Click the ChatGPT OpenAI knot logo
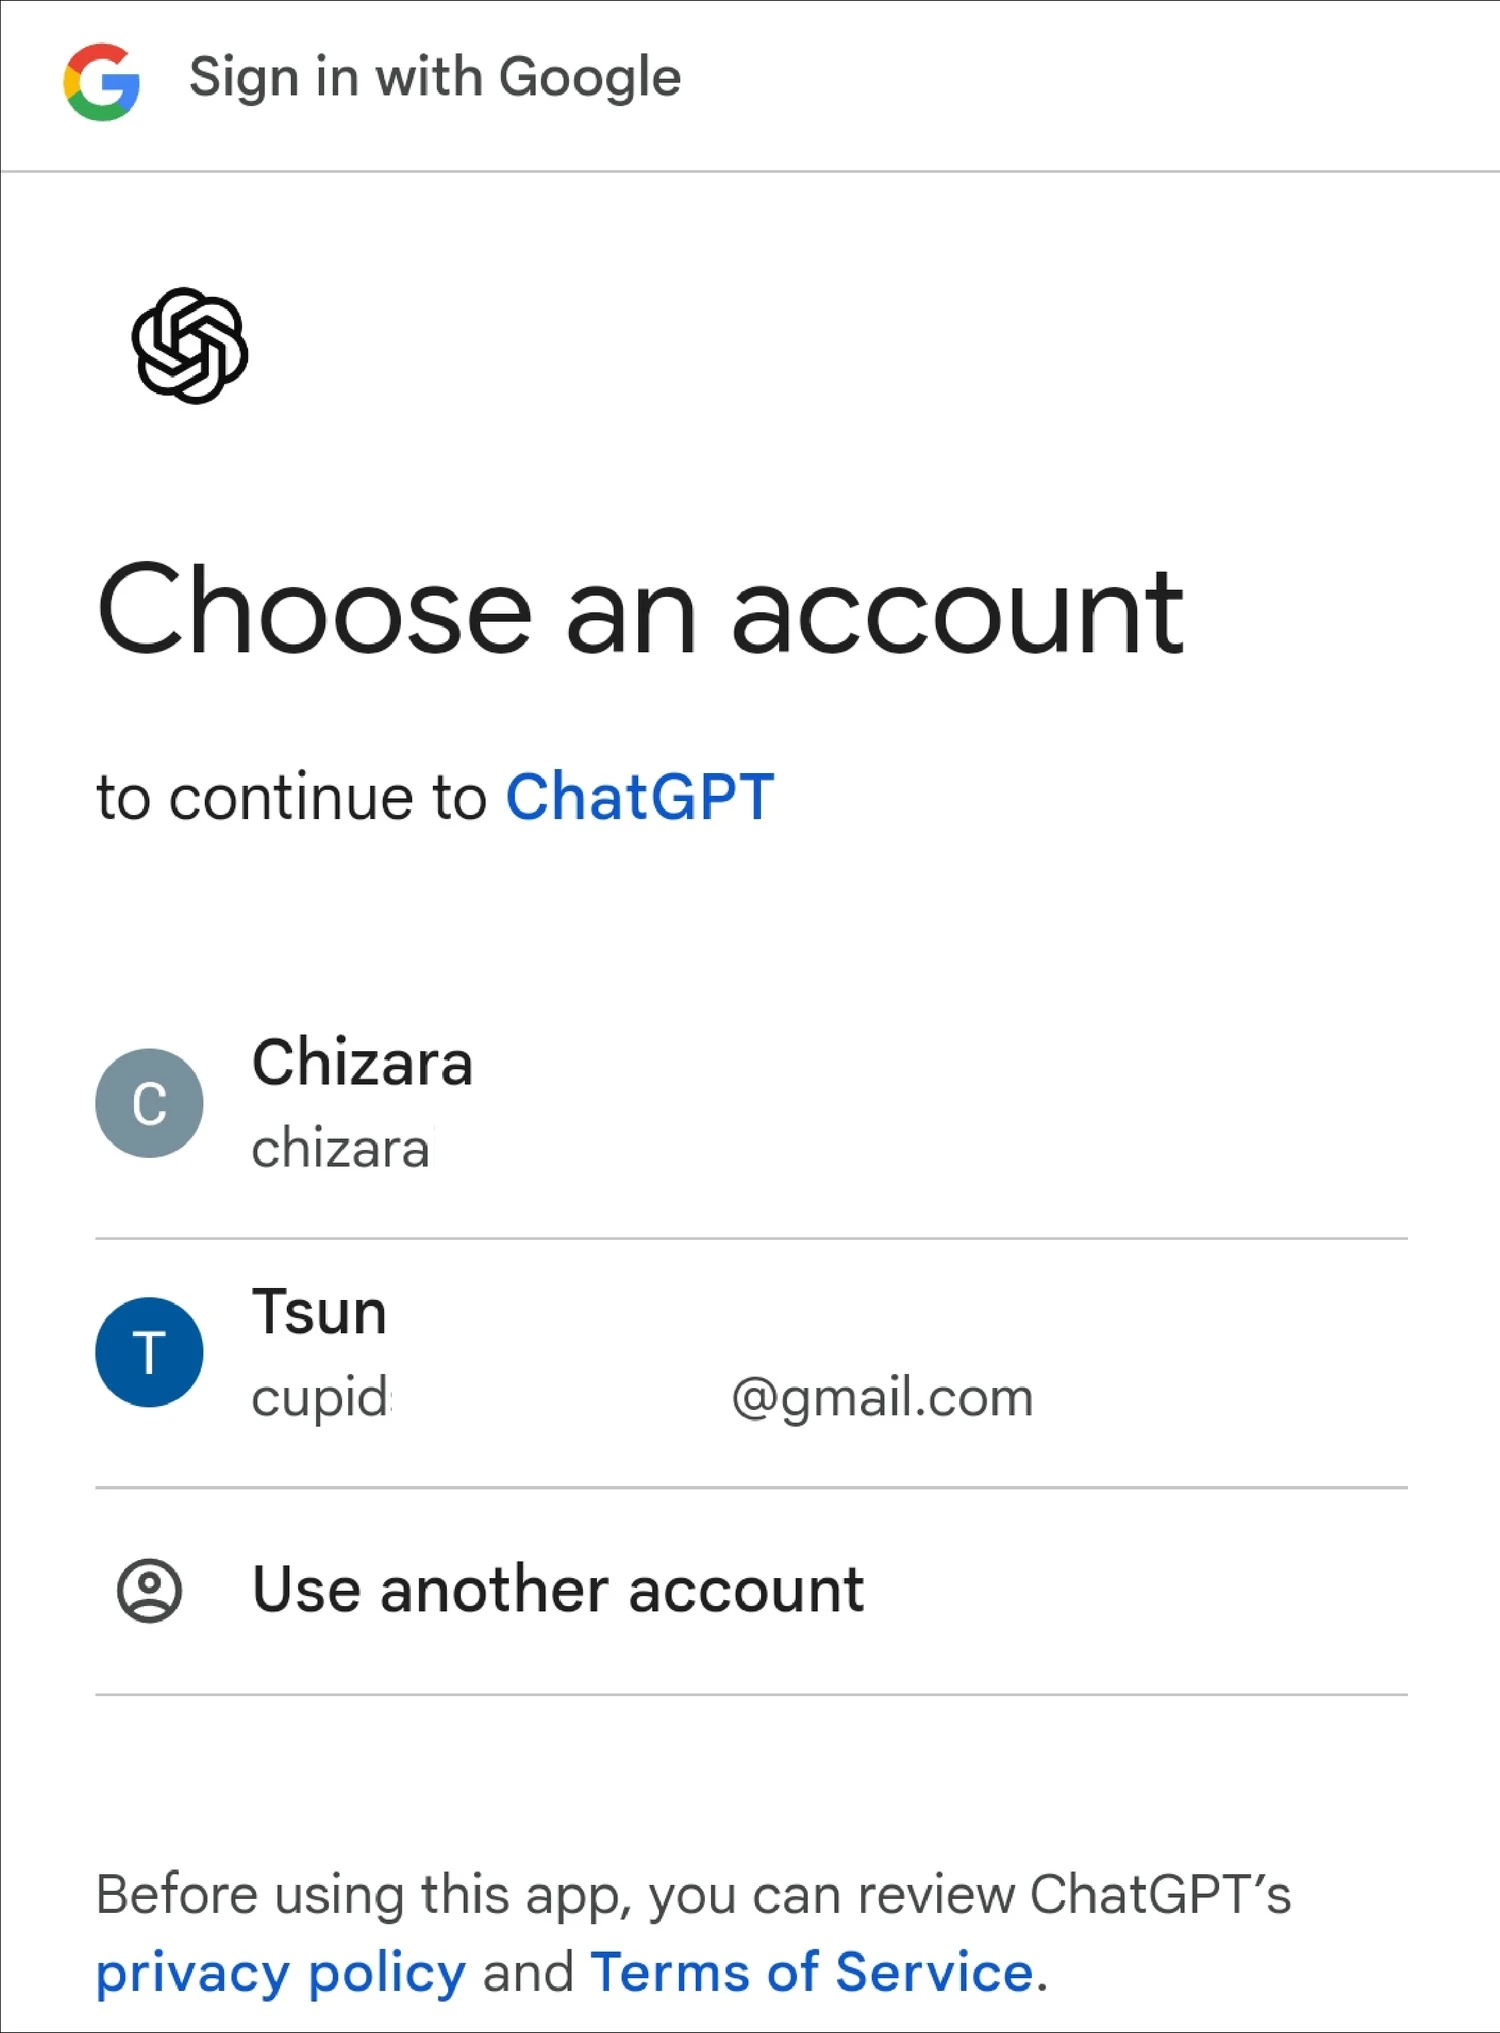This screenshot has height=2033, width=1500. tap(190, 346)
